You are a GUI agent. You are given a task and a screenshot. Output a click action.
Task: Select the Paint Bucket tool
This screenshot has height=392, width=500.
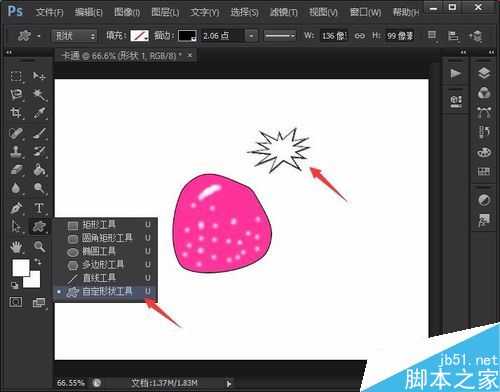point(39,170)
